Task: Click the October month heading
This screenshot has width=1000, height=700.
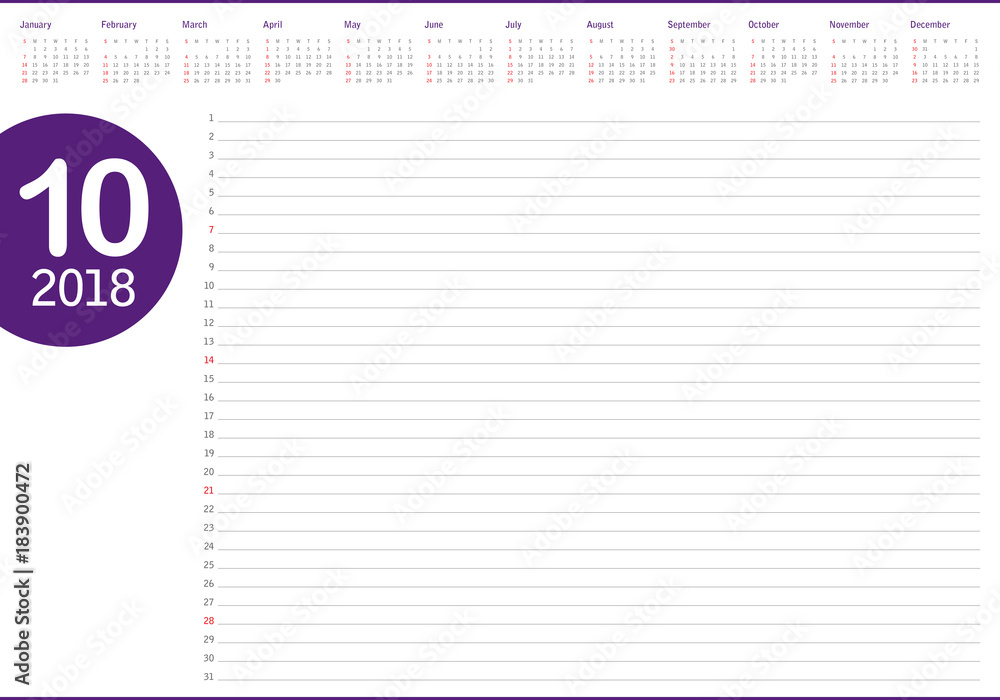Action: tap(763, 25)
